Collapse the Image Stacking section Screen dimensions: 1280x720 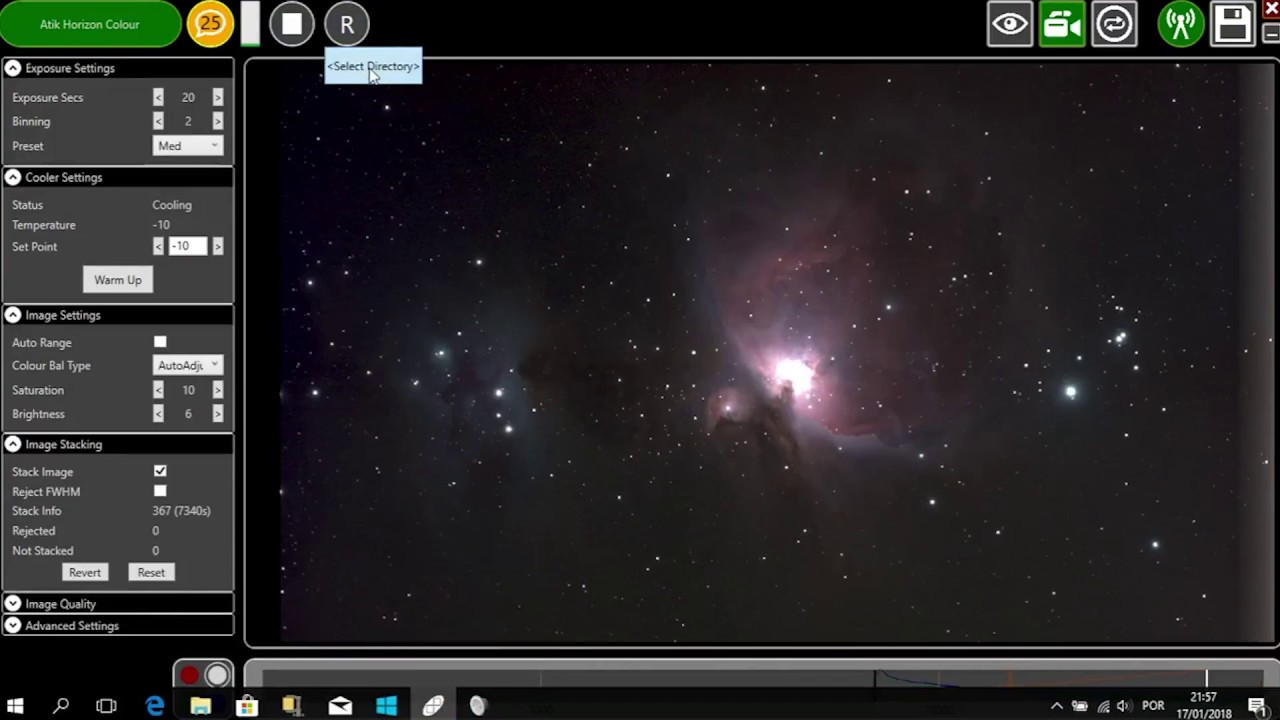13,444
